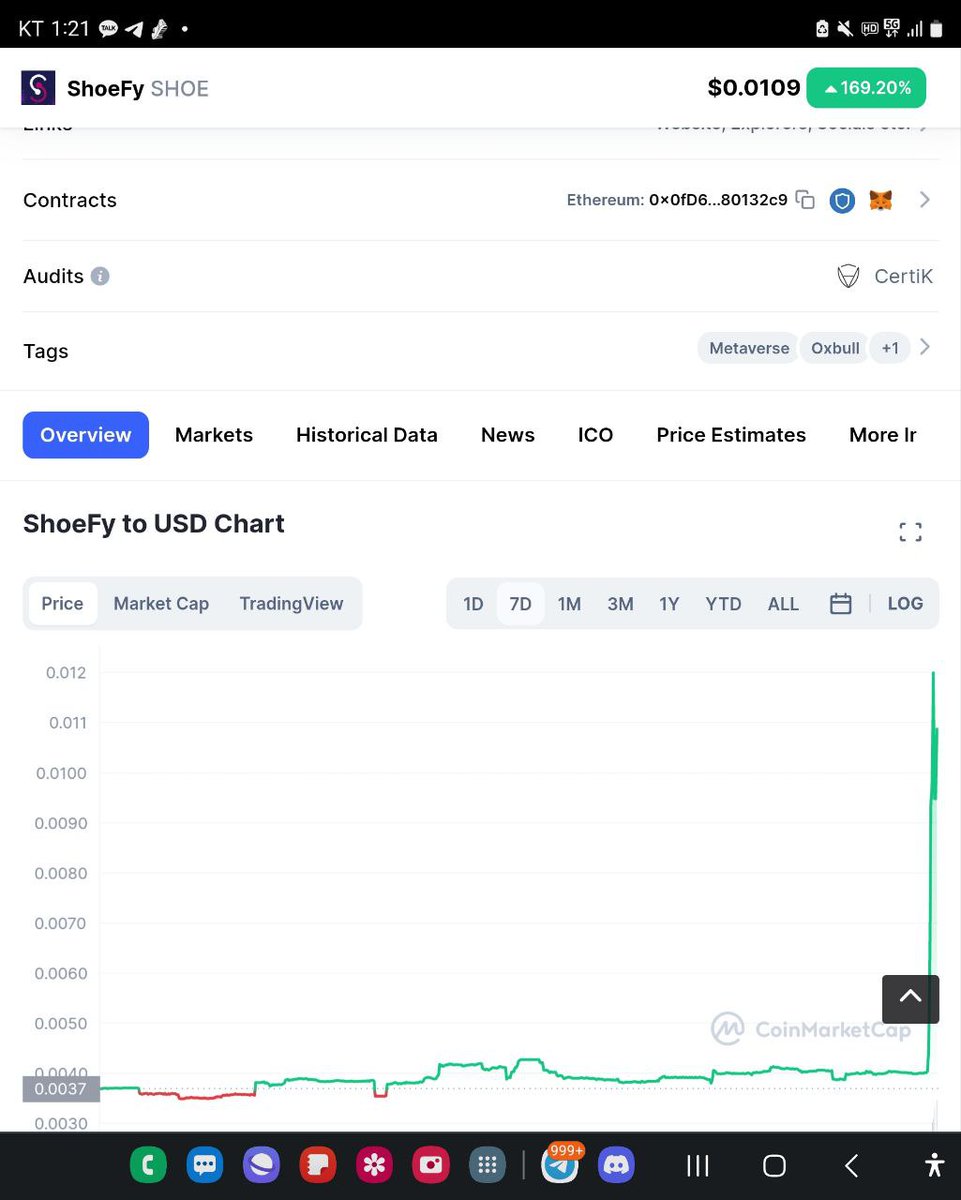The height and width of the screenshot is (1200, 961).
Task: Open Telegram with 999+ badge
Action: [x=561, y=1164]
